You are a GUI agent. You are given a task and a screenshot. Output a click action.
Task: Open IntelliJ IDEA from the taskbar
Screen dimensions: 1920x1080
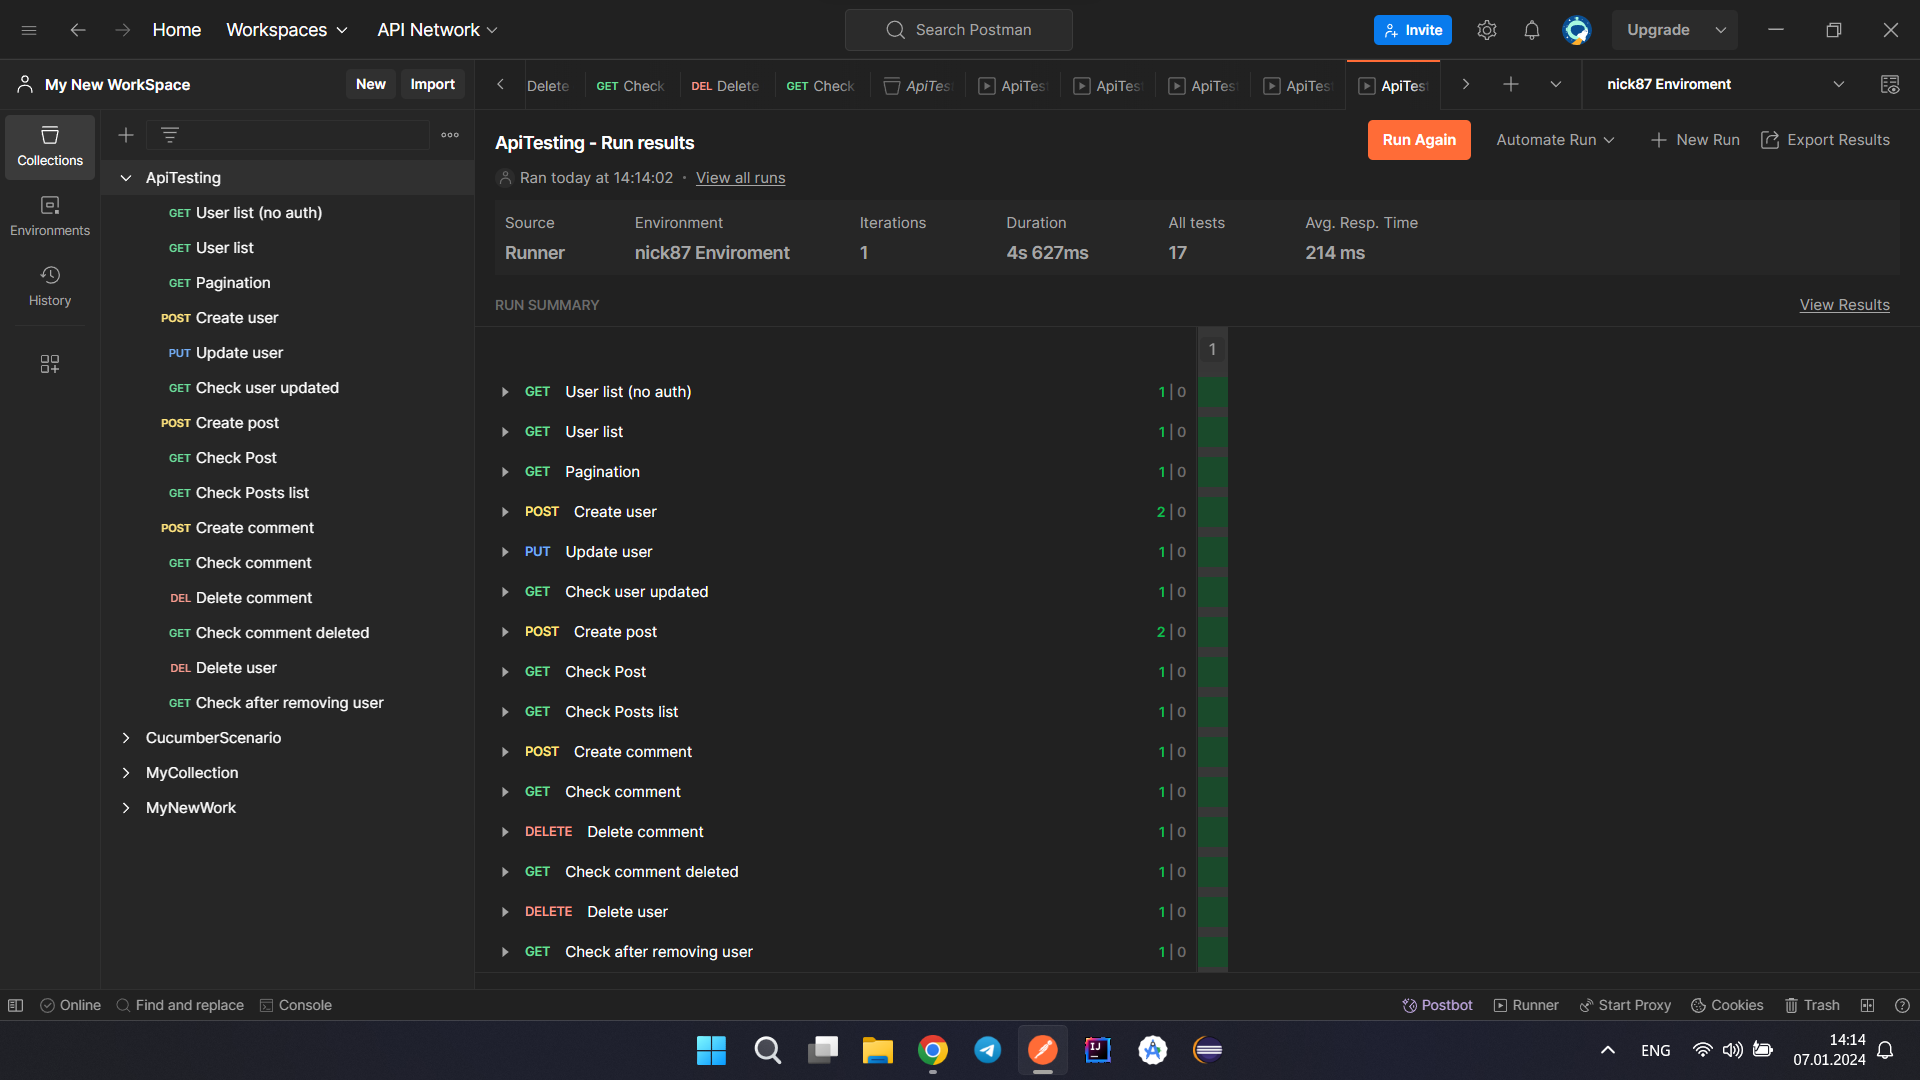click(x=1098, y=1050)
